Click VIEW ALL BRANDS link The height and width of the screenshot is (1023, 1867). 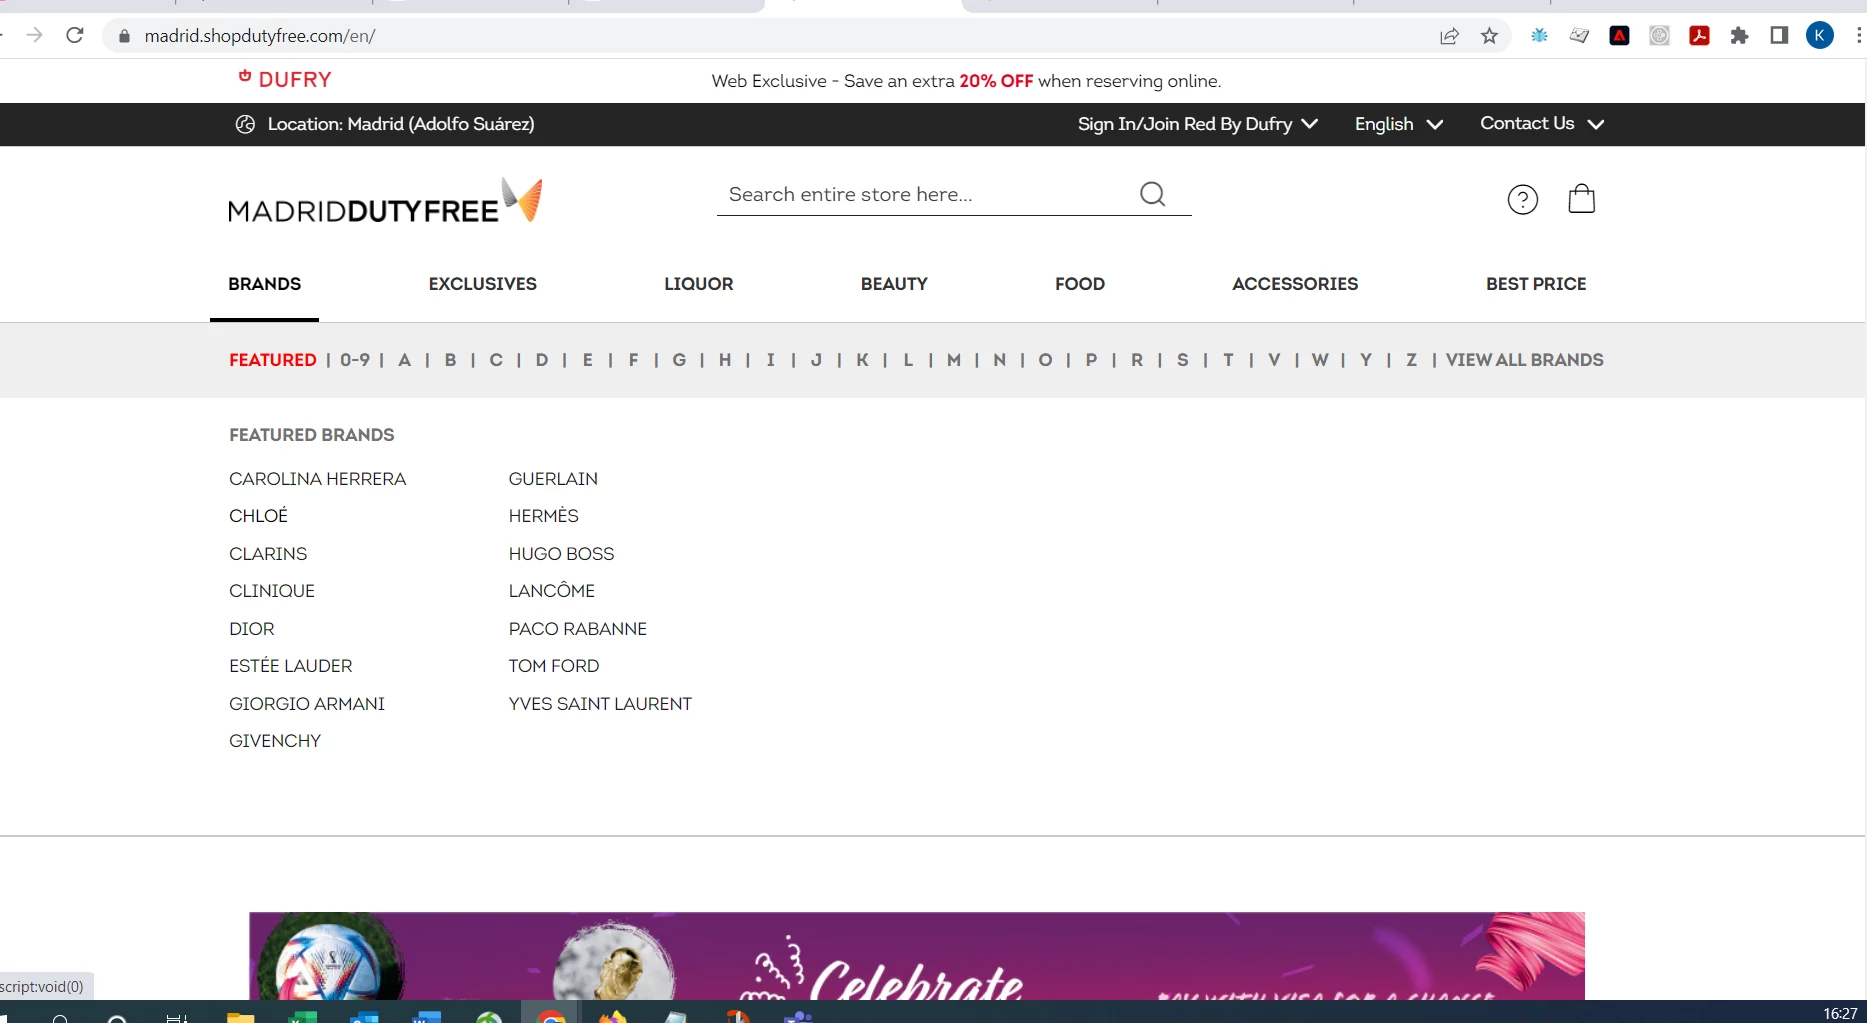point(1524,360)
